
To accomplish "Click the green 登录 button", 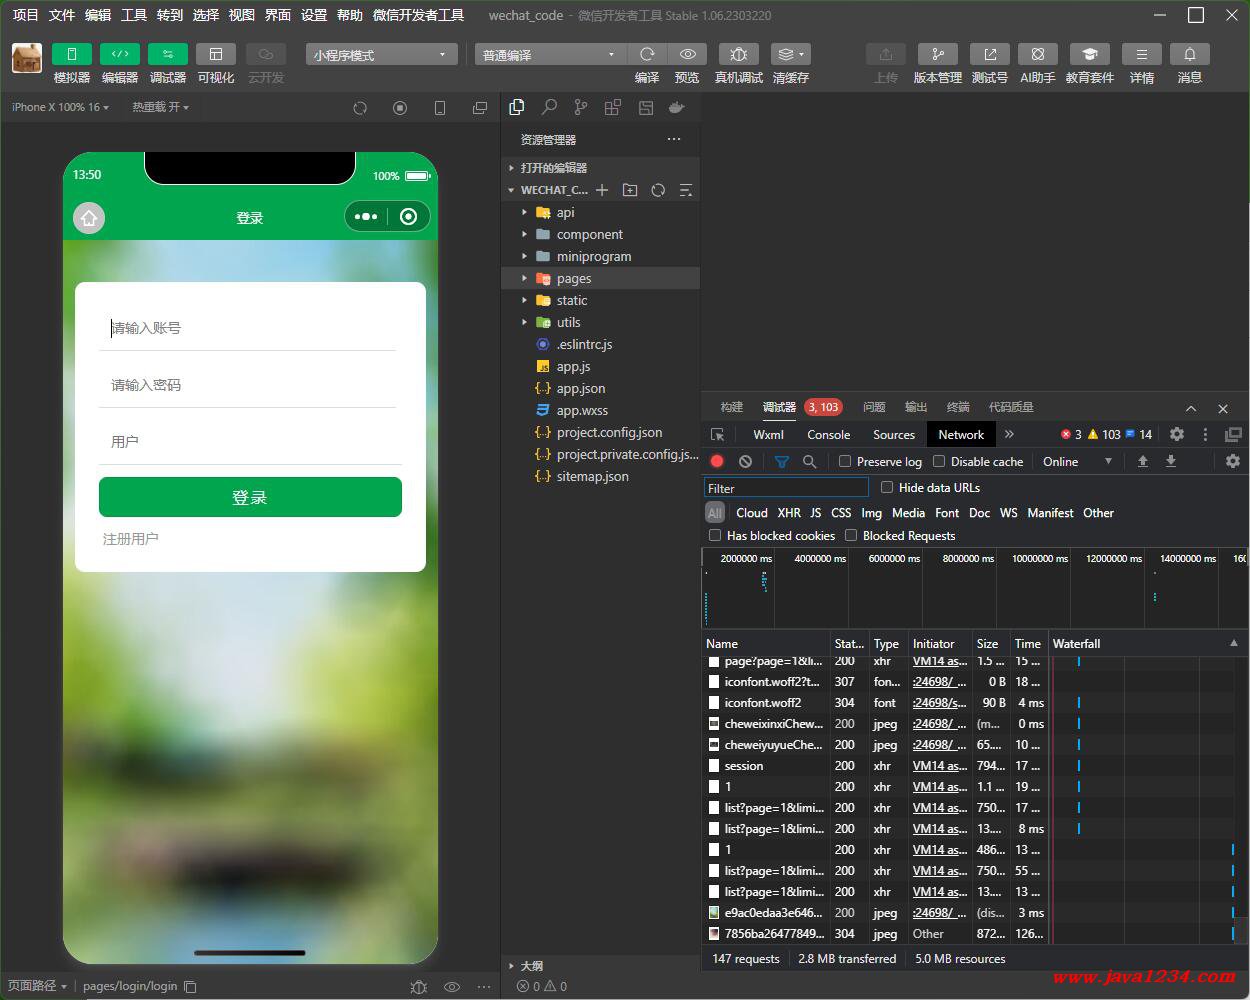I will pos(250,497).
